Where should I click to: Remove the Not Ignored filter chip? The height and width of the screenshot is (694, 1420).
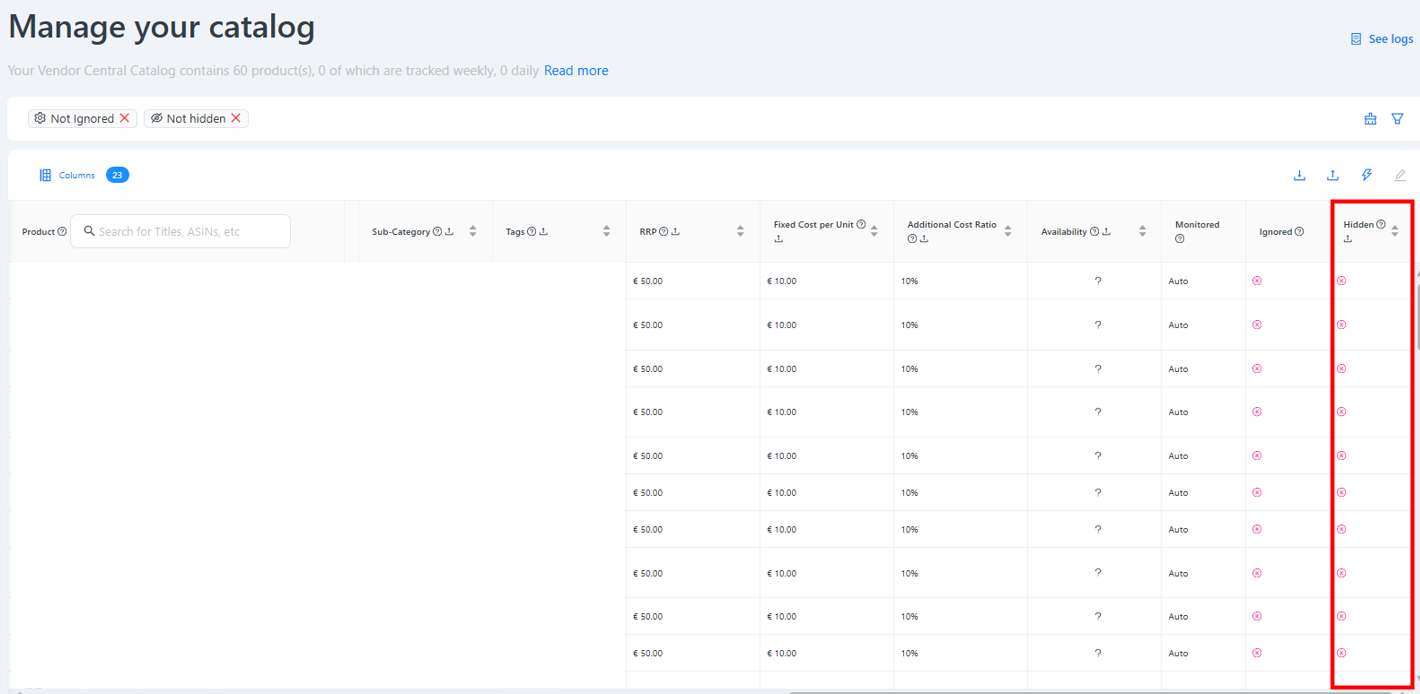tap(125, 118)
